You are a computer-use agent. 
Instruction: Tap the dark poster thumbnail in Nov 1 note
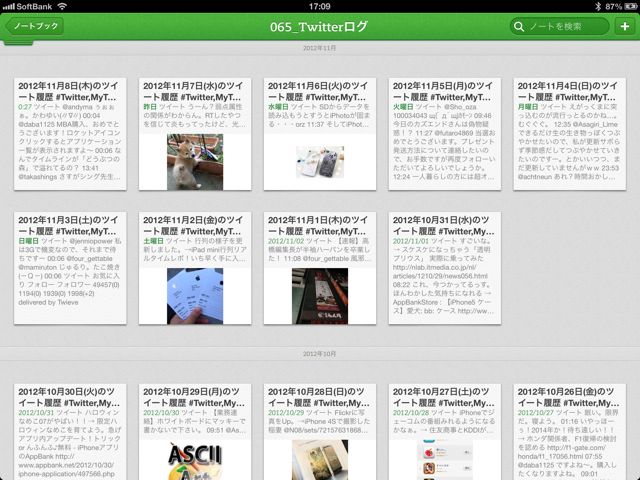click(x=320, y=296)
